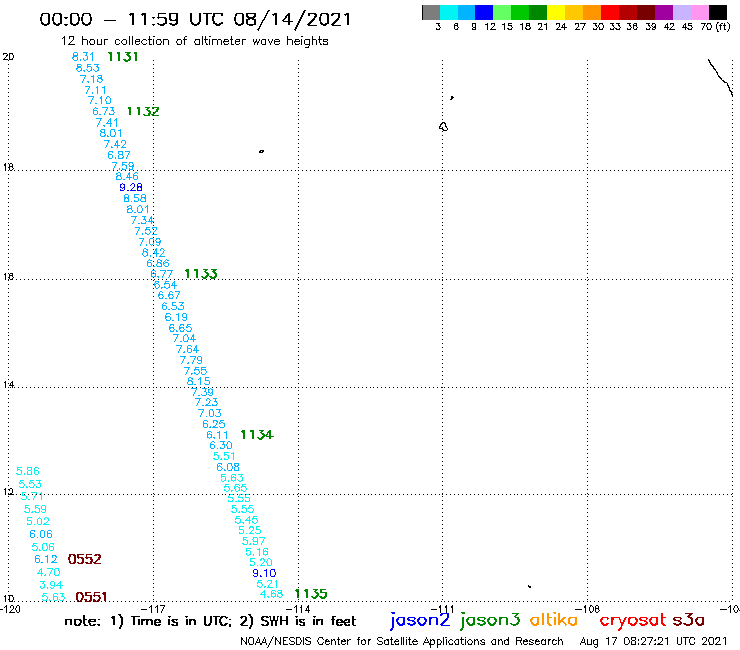Click the 7.04 wave height value

[x=184, y=338]
